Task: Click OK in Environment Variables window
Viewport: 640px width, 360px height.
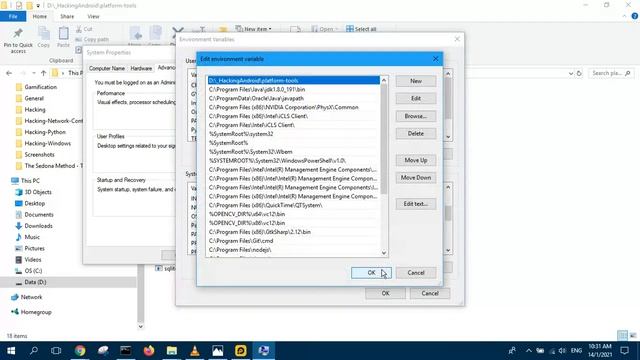Action: [385, 293]
